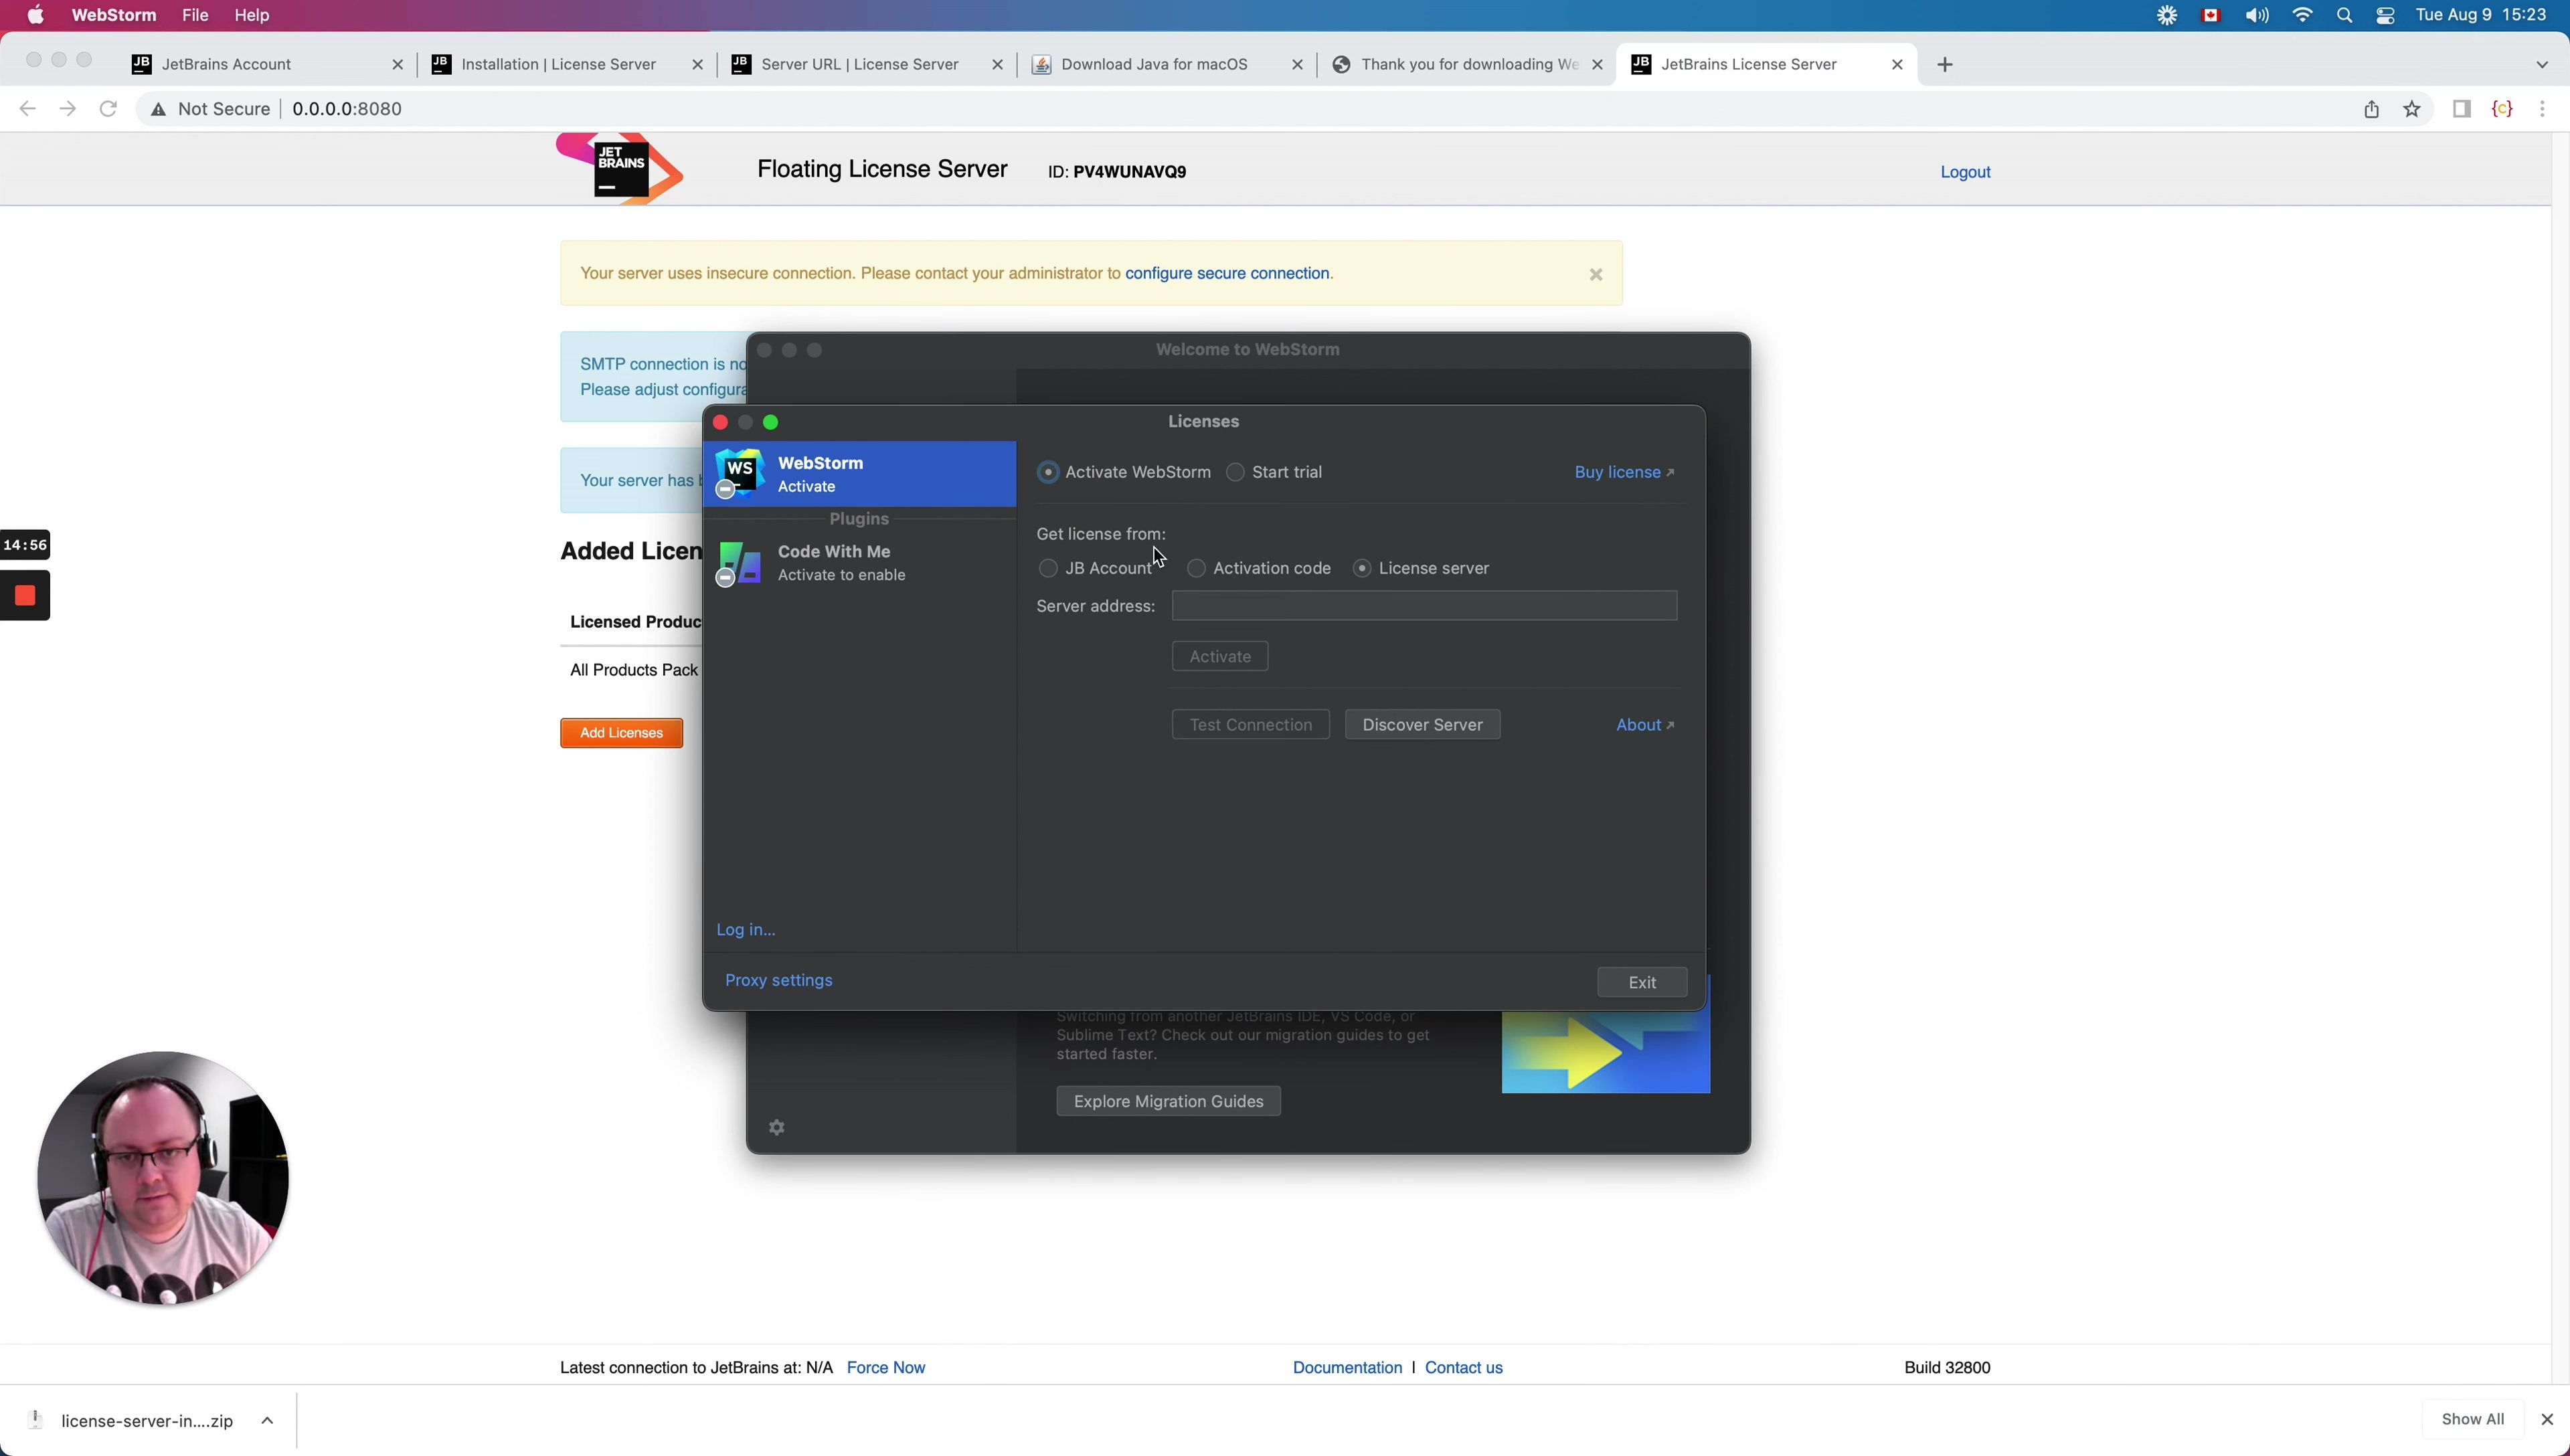The height and width of the screenshot is (1456, 2570).
Task: Expand the tab search chevron
Action: [2542, 64]
